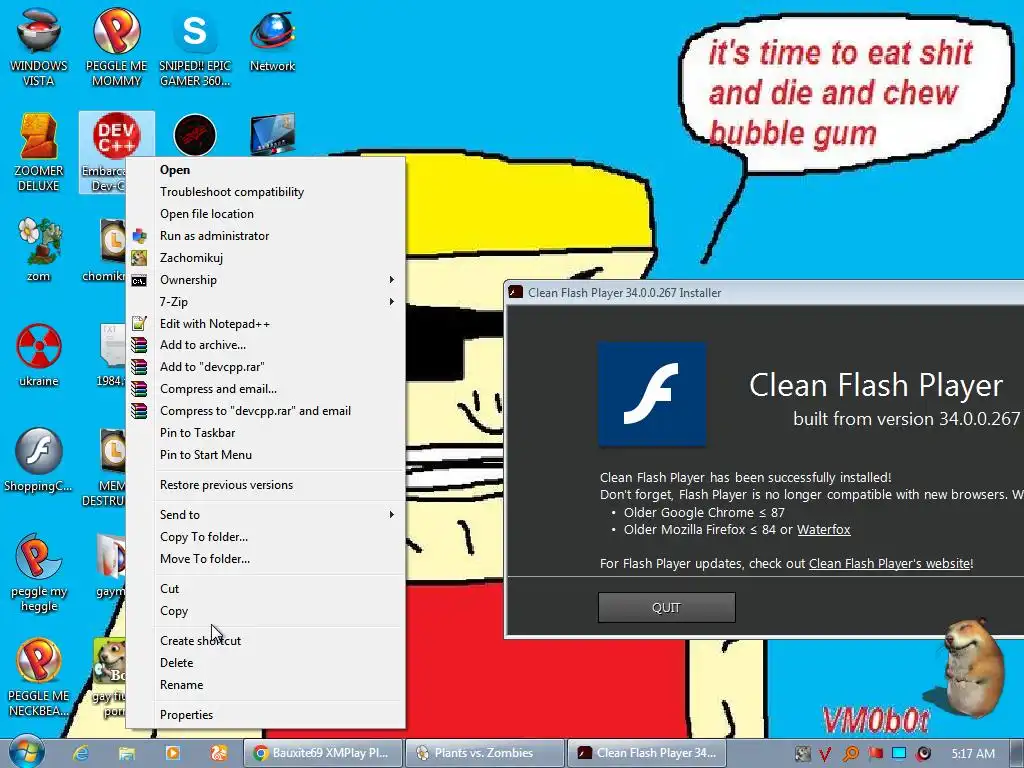1024x768 pixels.
Task: Choose Pin to Taskbar
Action: click(265, 432)
